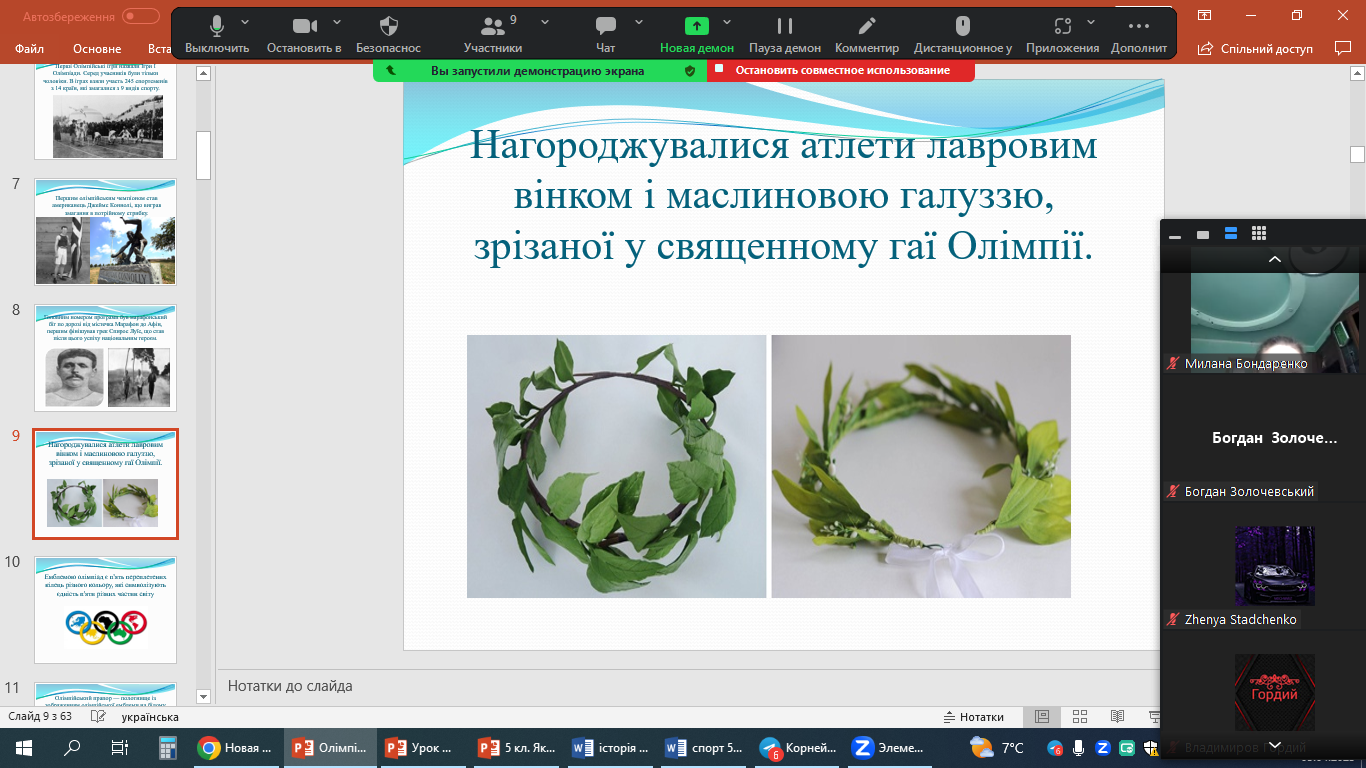This screenshot has height=768, width=1366.
Task: Open ribbon display options icon
Action: tap(1205, 15)
